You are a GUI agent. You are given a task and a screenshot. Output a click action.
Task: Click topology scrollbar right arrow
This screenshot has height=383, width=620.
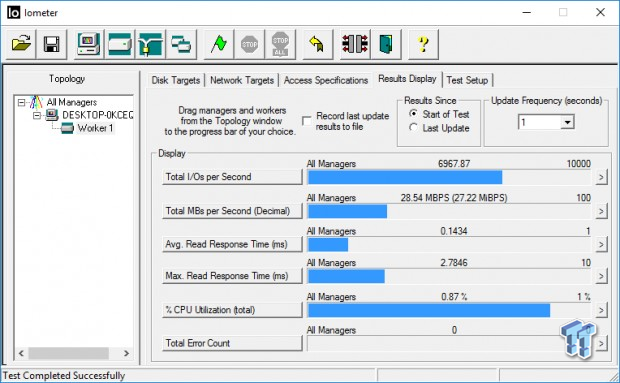pos(127,353)
